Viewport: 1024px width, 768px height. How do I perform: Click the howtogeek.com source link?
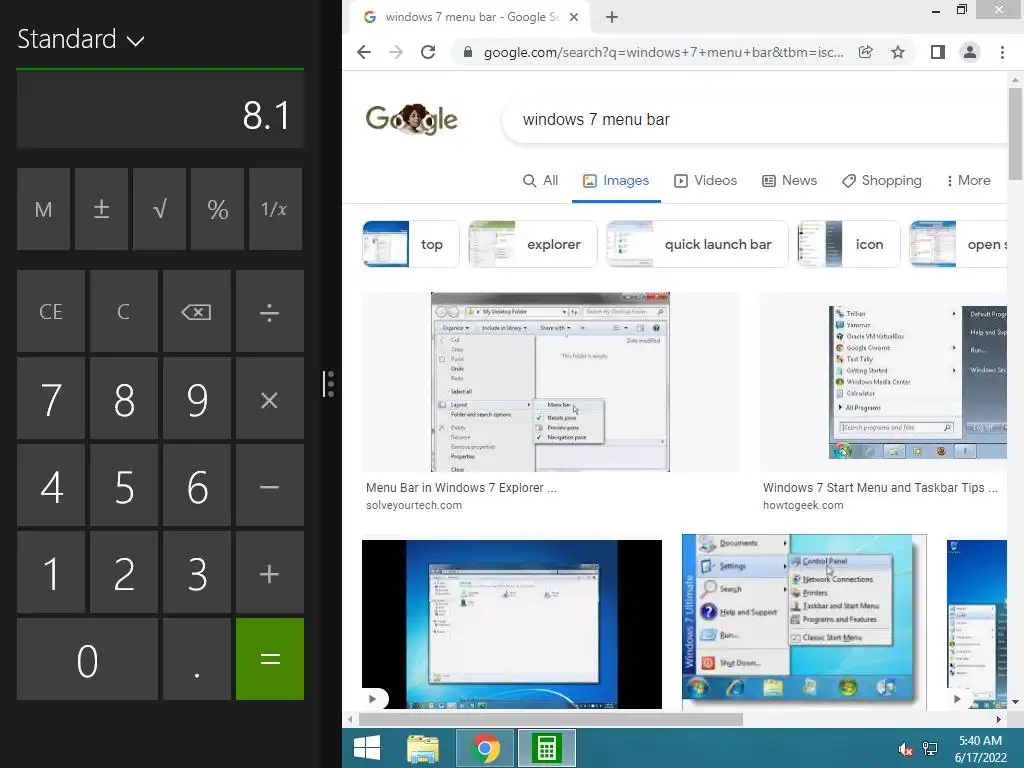click(803, 505)
